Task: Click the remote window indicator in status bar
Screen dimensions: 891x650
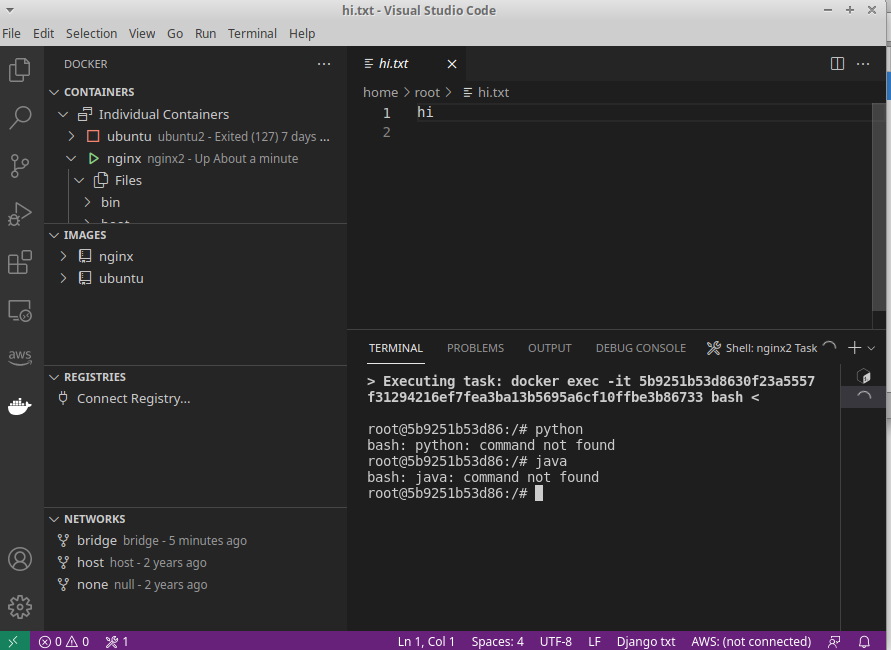Action: pos(14,641)
